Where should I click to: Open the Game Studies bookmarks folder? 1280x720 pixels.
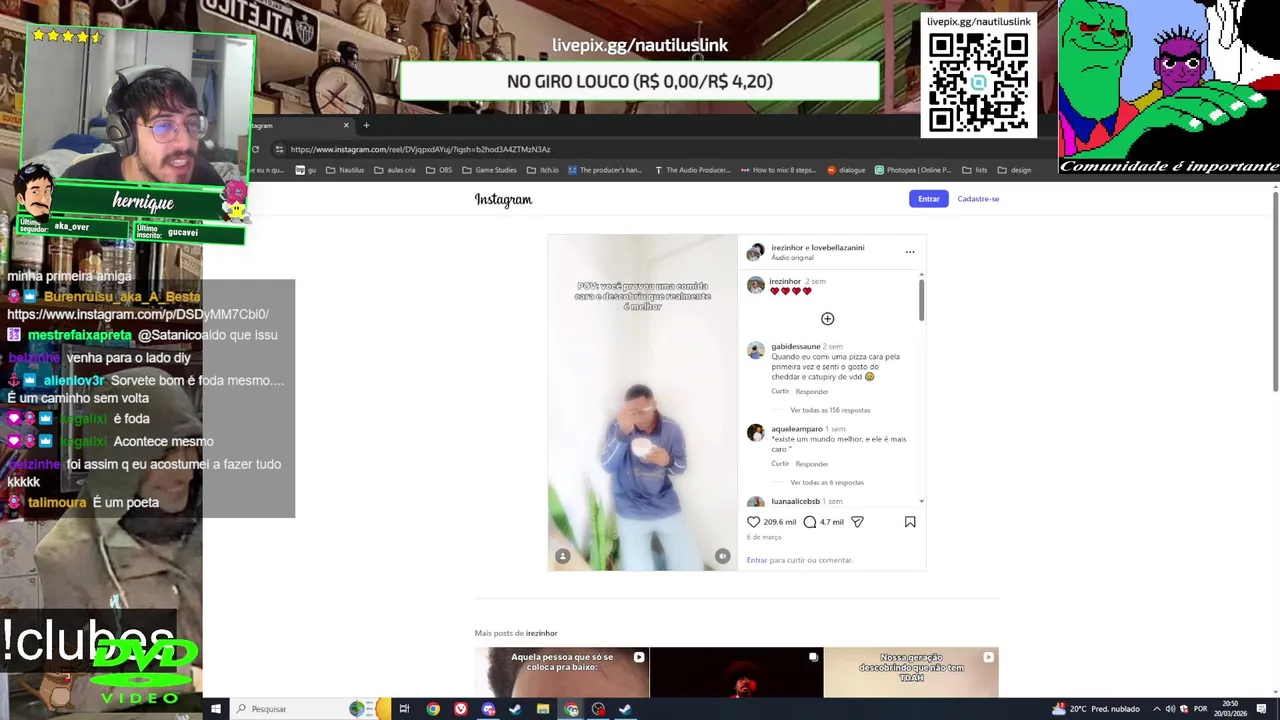[490, 170]
